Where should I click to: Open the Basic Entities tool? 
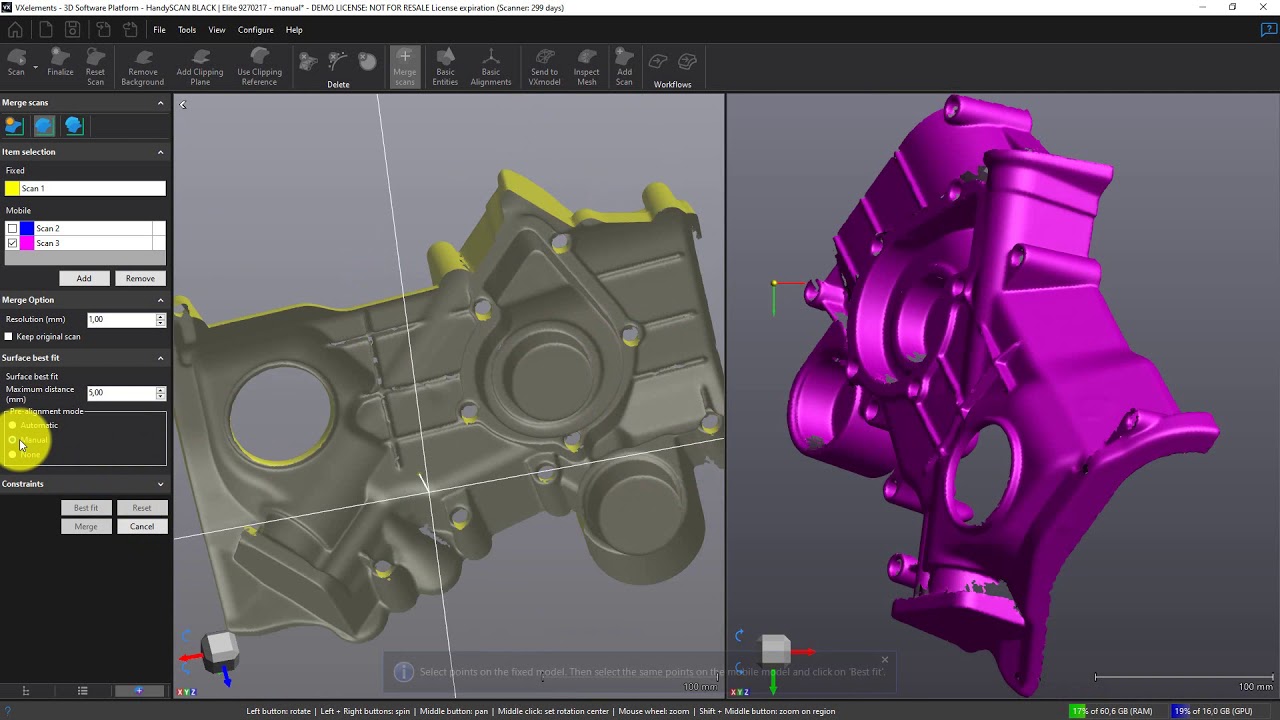(x=445, y=64)
